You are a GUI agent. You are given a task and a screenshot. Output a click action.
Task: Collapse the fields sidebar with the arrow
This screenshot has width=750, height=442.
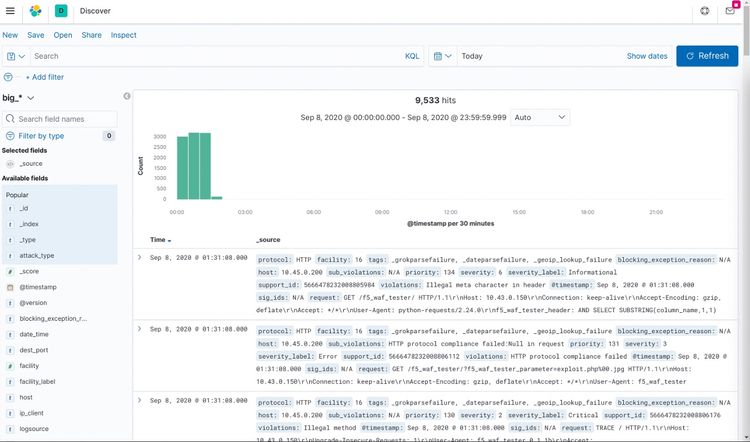tap(127, 97)
